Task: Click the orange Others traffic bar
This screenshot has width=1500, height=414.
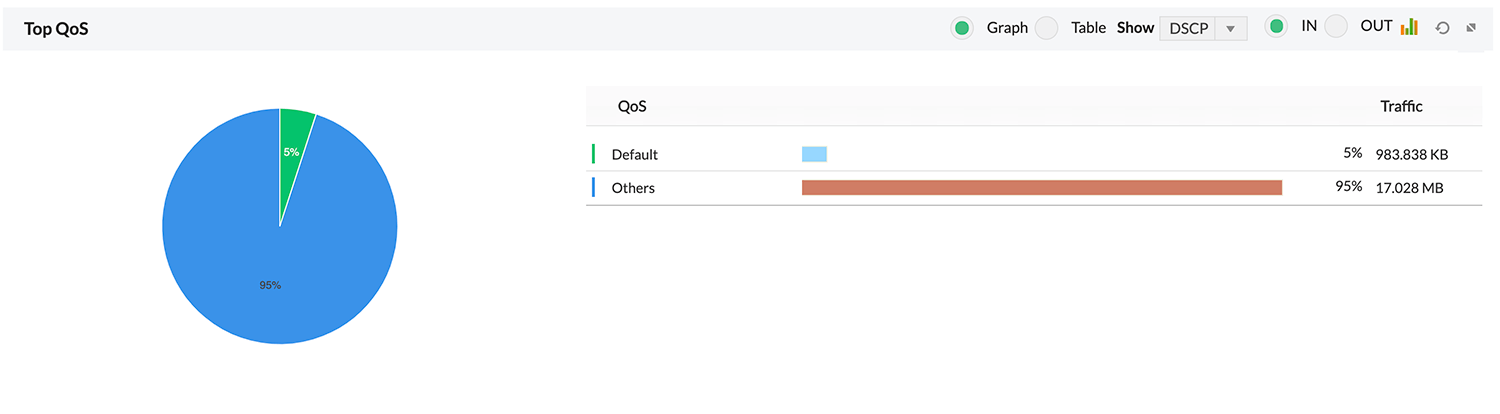Action: tap(1041, 187)
